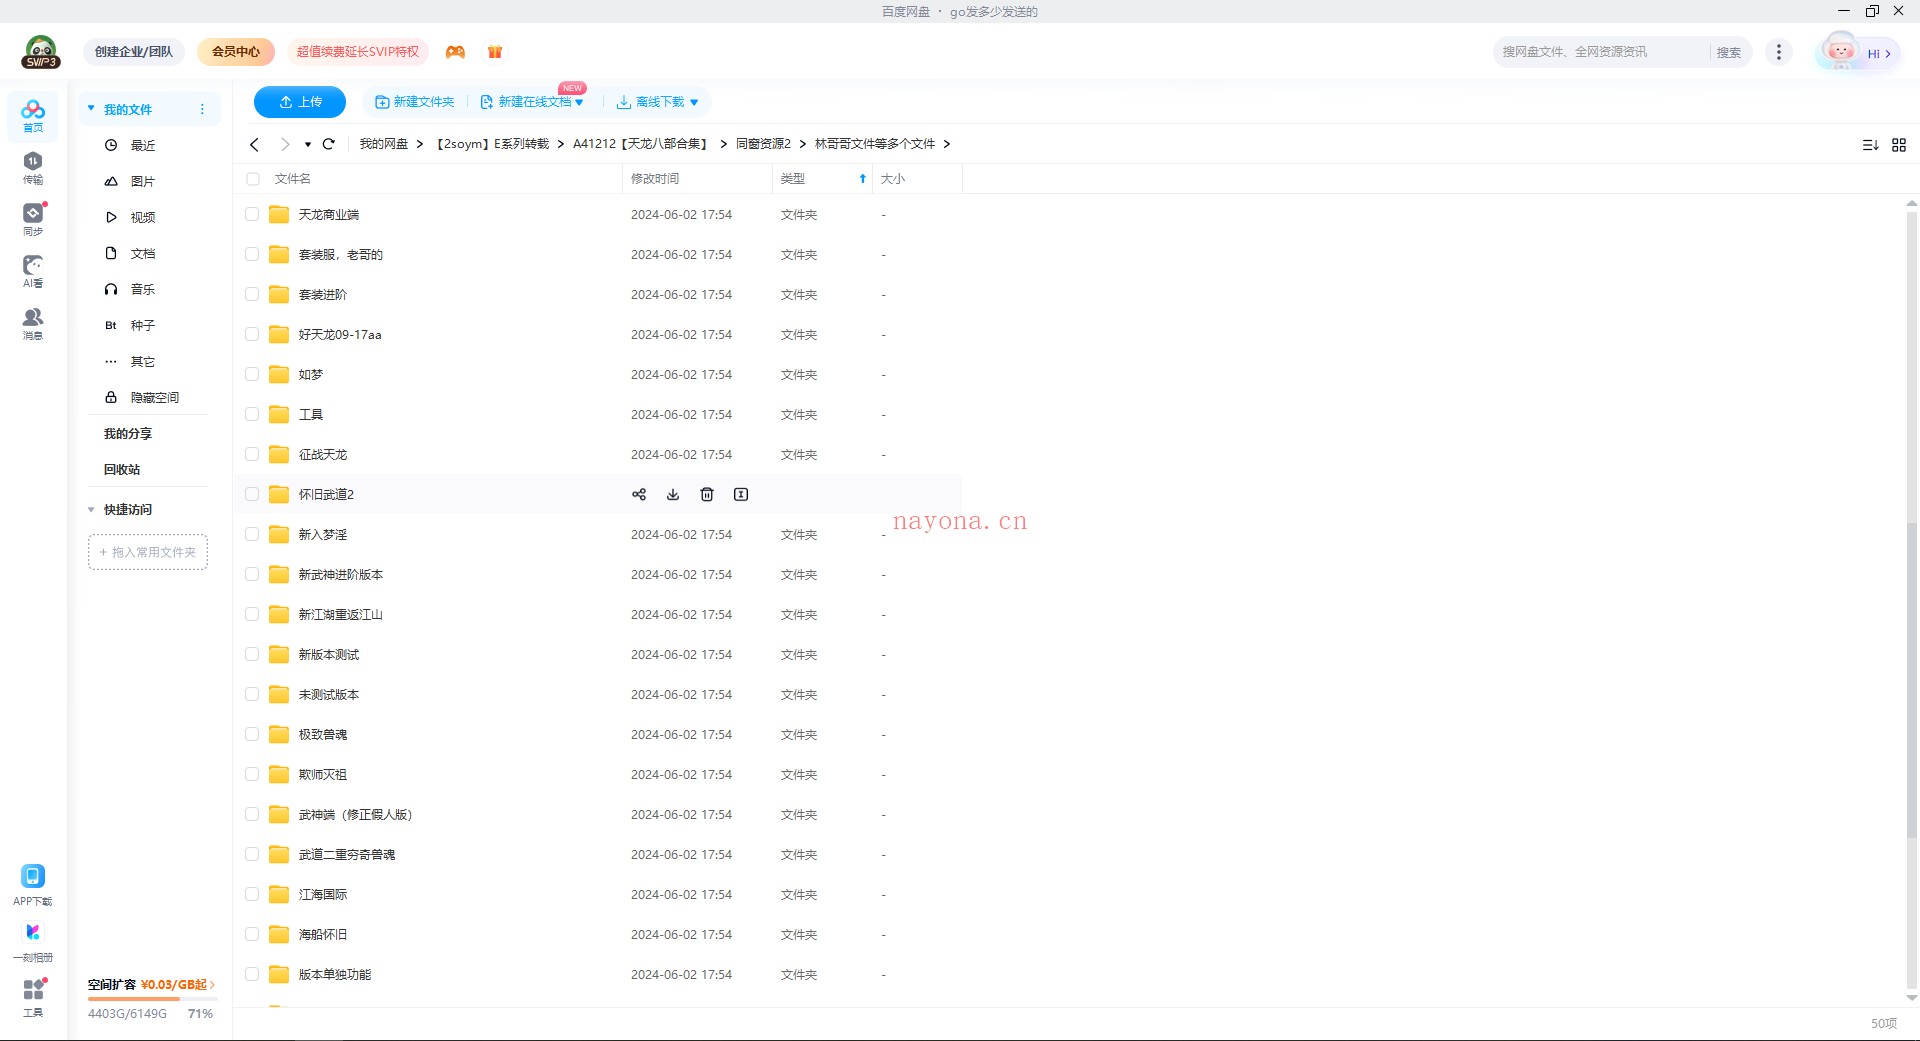
Task: Open the 一刻相册 album icon
Action: 33,941
